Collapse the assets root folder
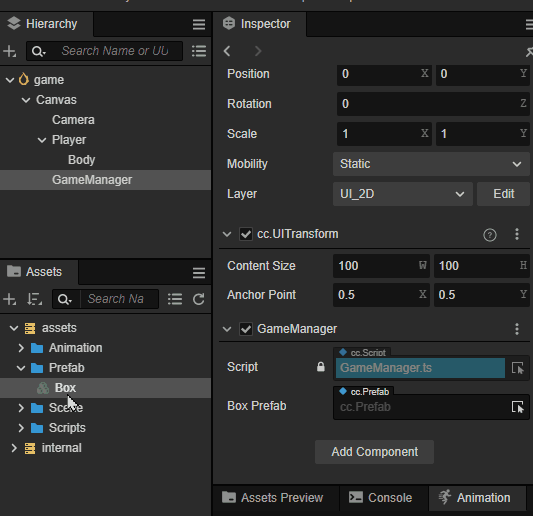 coord(14,328)
